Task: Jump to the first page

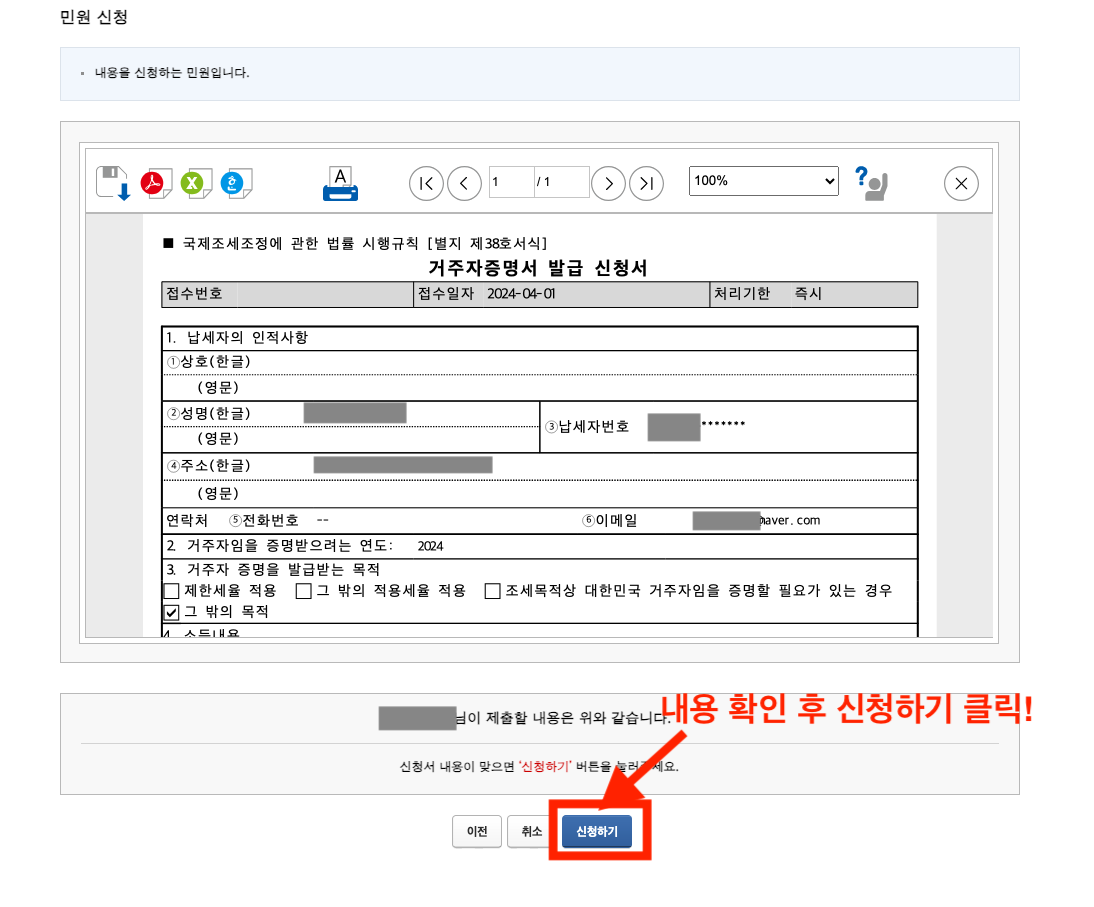Action: [x=426, y=182]
